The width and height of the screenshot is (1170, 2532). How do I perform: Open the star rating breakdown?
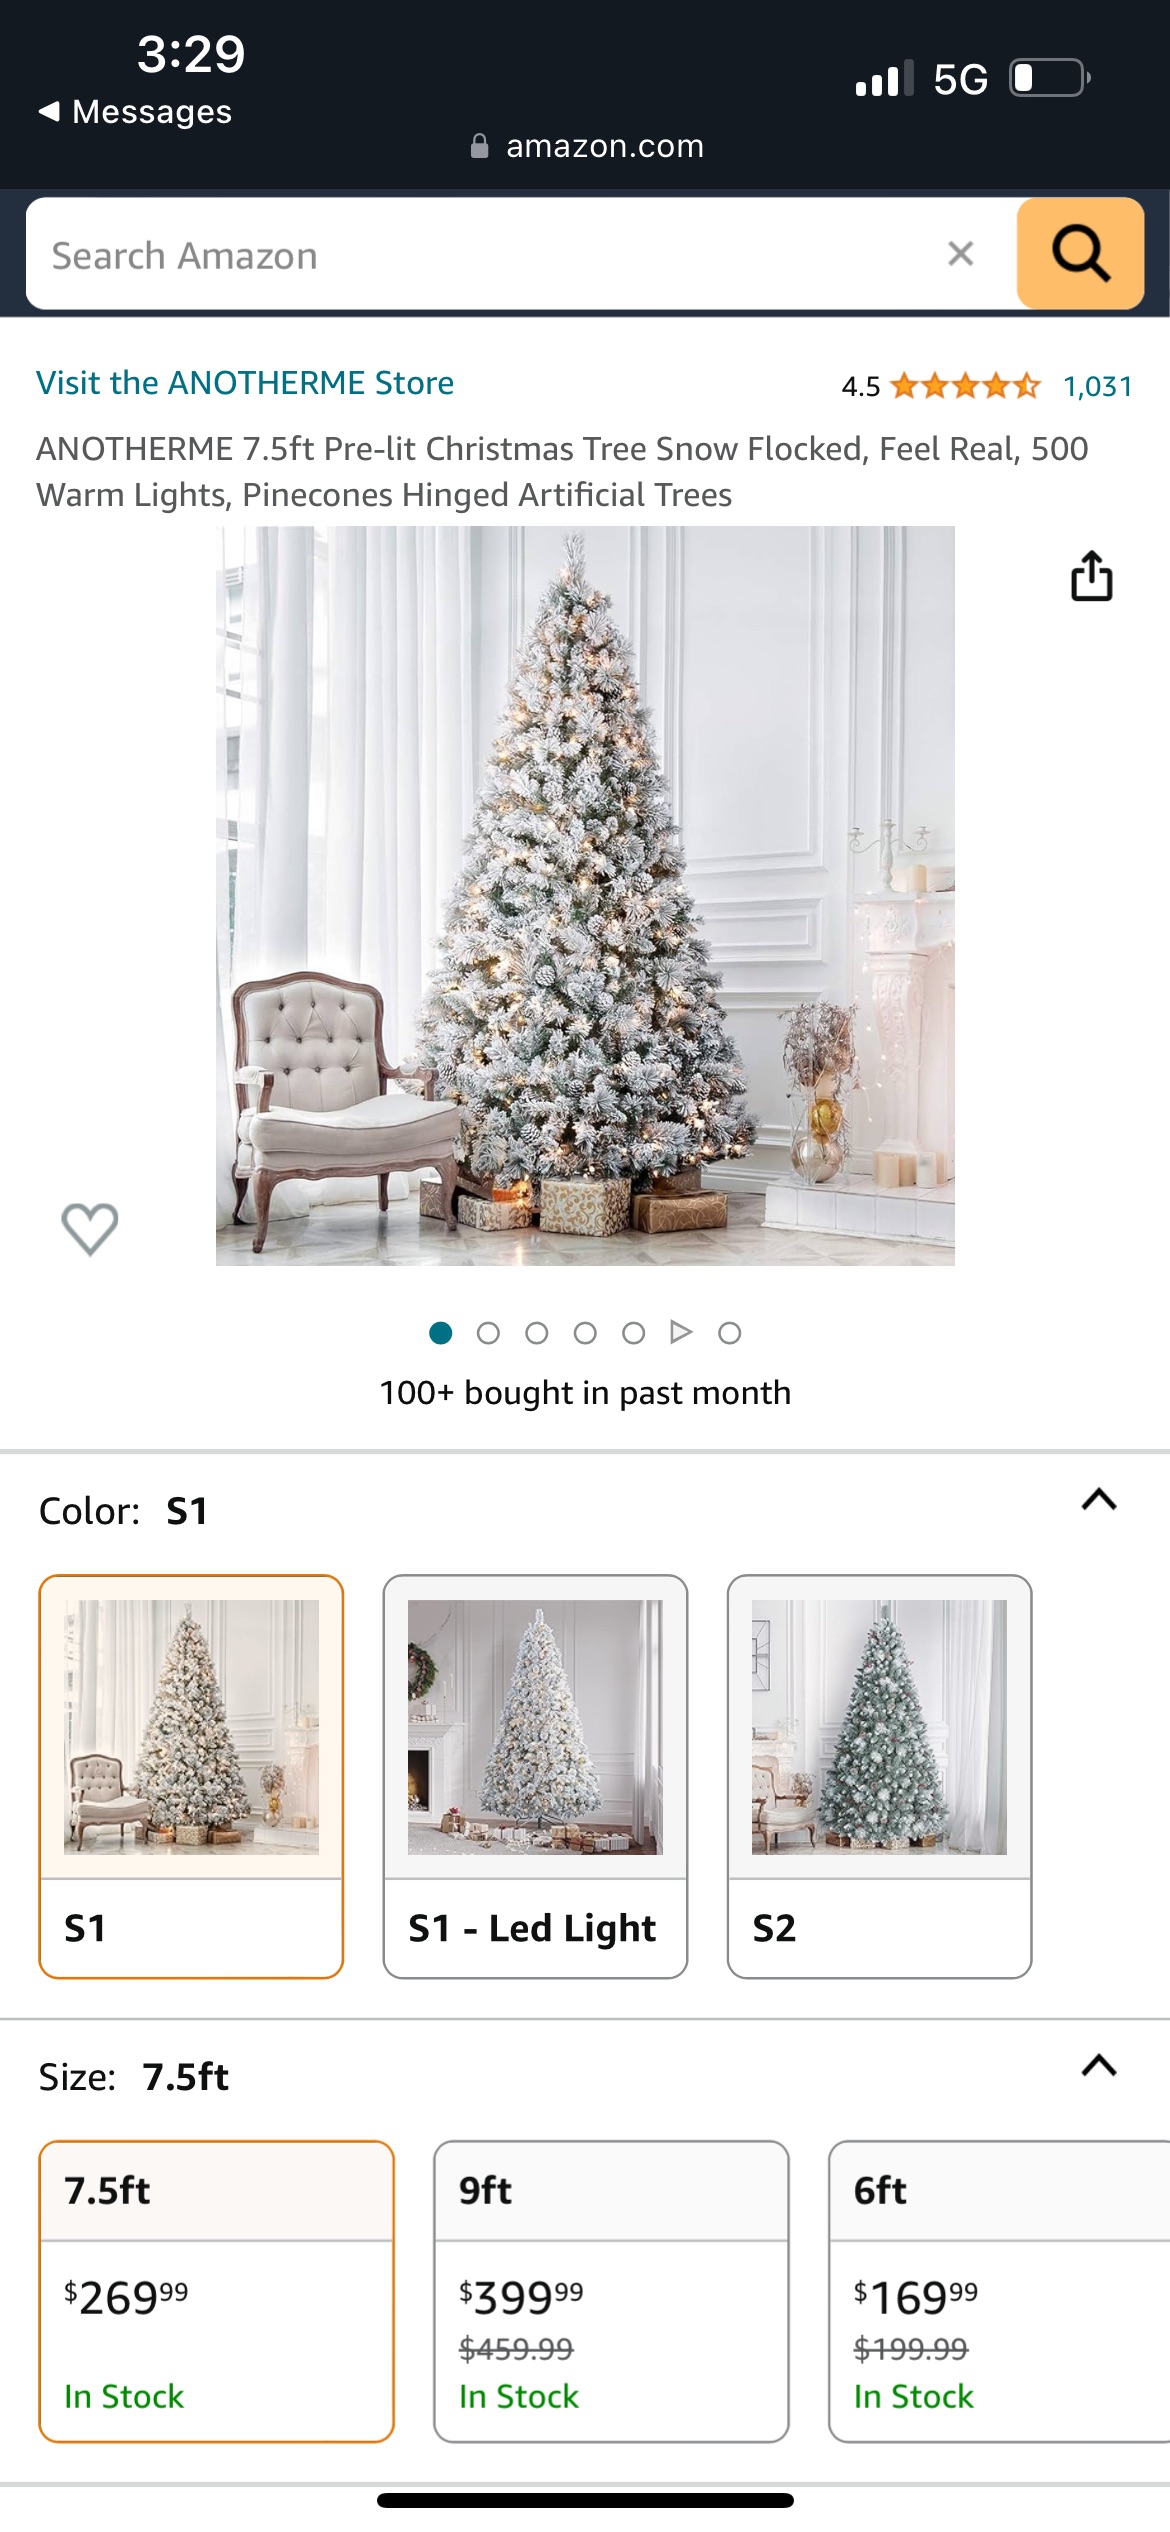(x=965, y=386)
